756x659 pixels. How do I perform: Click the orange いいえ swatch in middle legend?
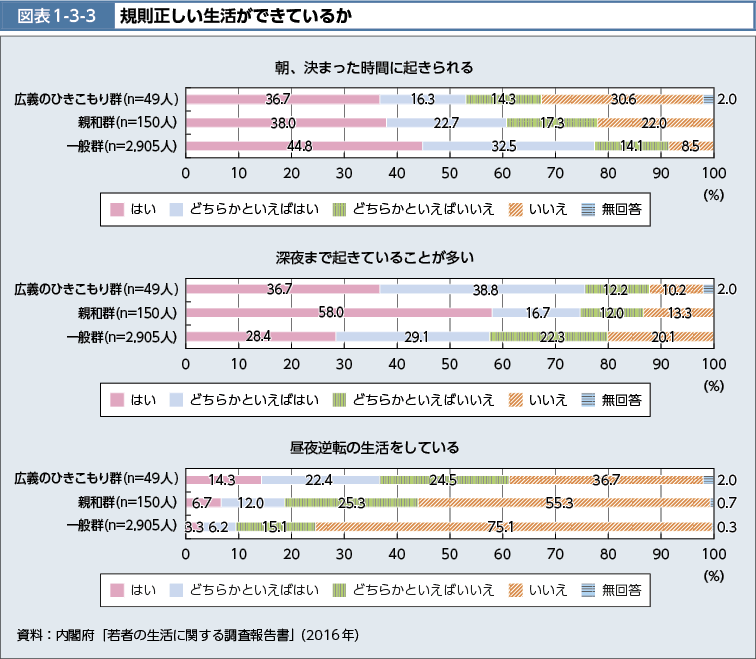pos(516,400)
